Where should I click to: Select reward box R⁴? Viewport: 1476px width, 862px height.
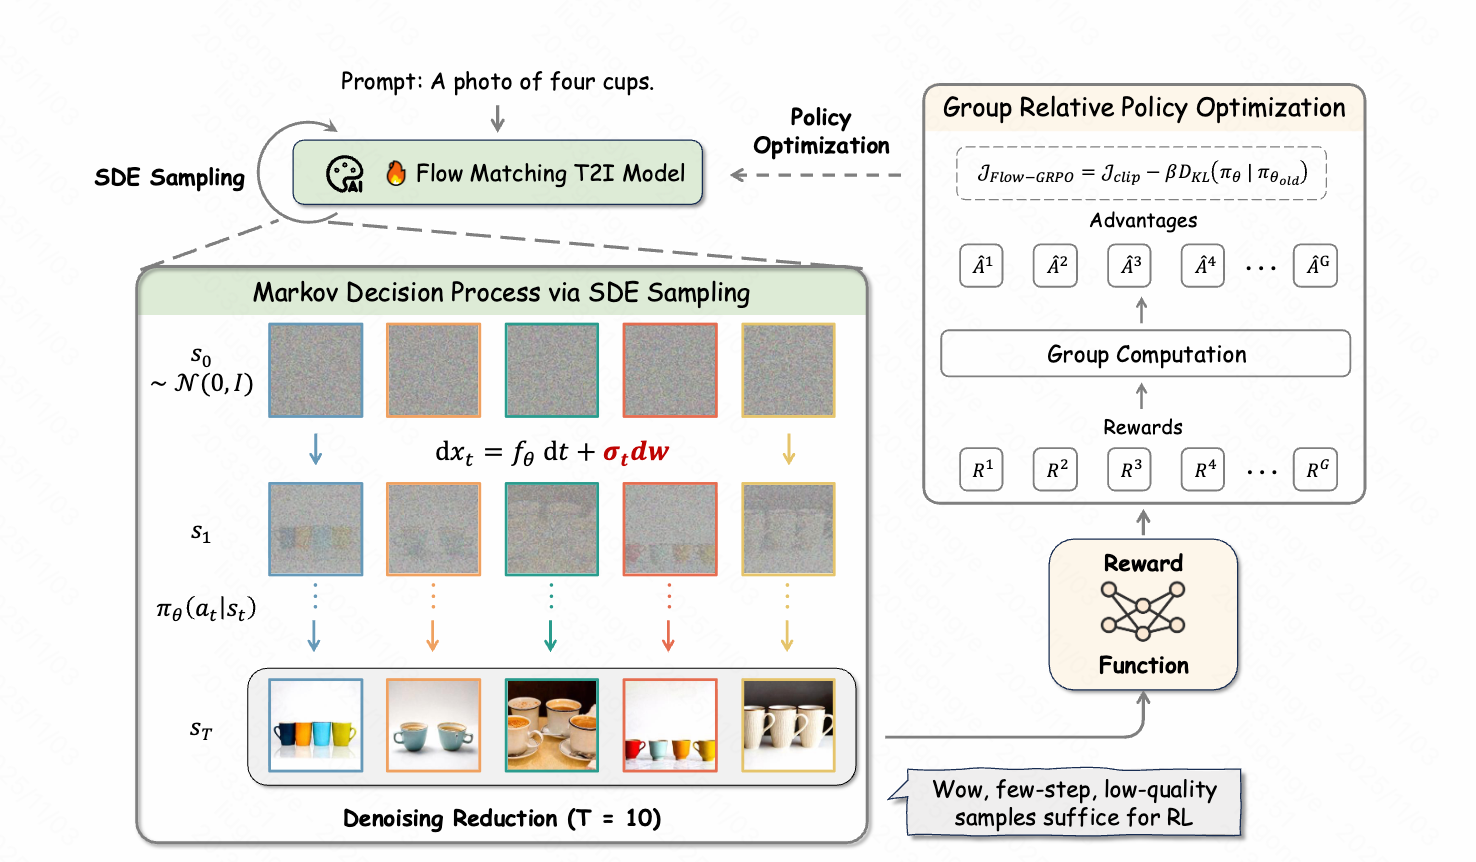point(1204,469)
